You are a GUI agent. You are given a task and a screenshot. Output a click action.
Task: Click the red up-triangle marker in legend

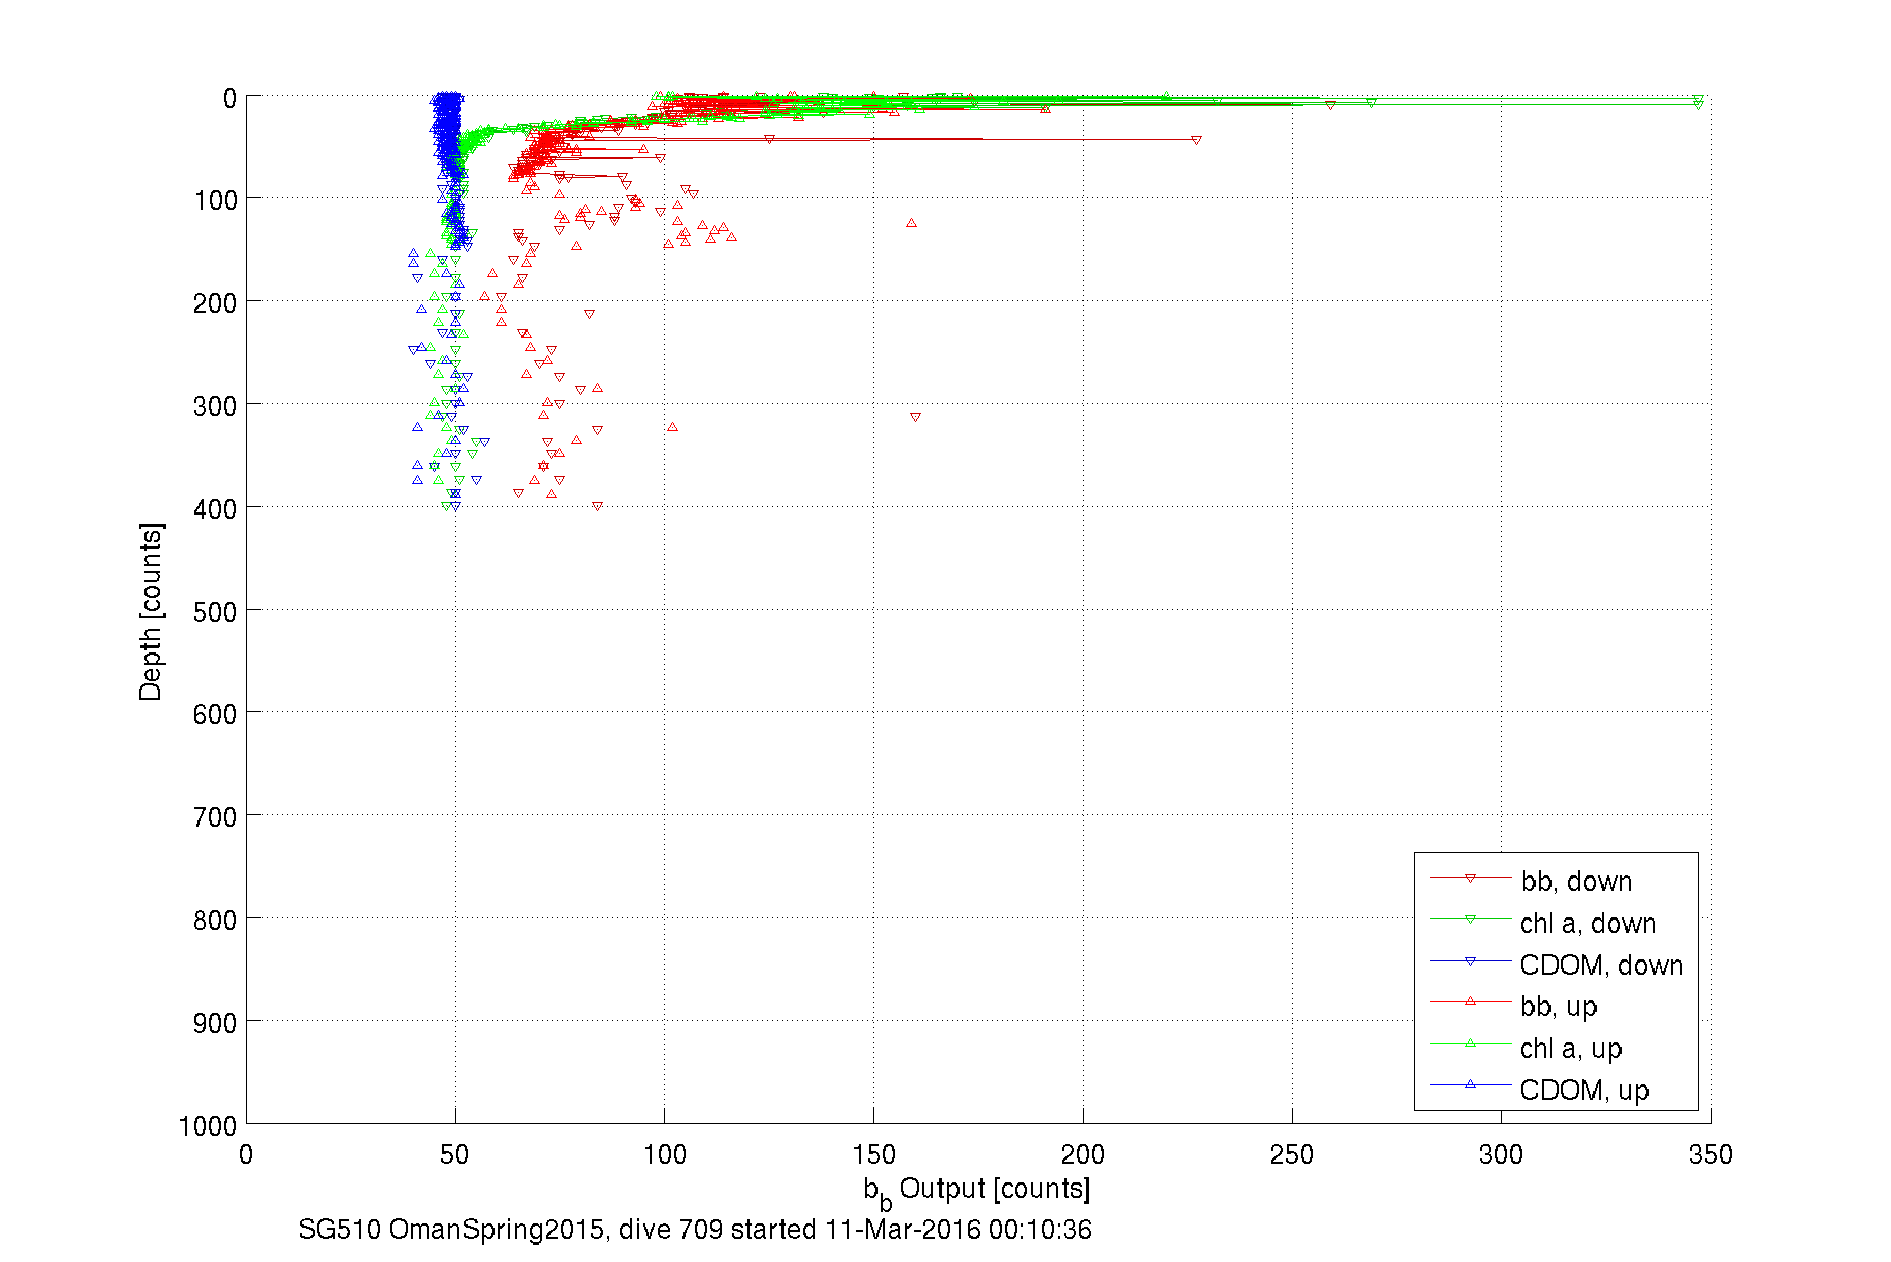[1470, 1001]
